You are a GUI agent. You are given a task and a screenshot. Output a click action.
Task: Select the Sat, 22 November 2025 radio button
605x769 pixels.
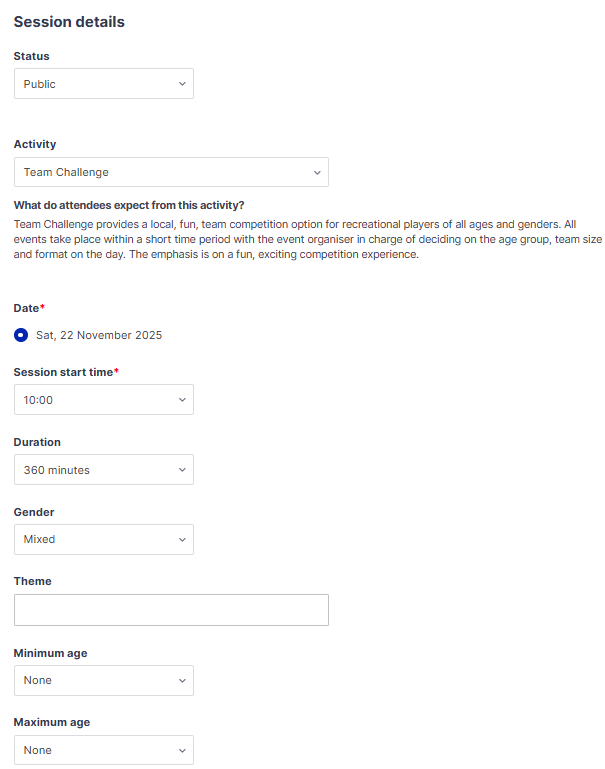coord(21,335)
